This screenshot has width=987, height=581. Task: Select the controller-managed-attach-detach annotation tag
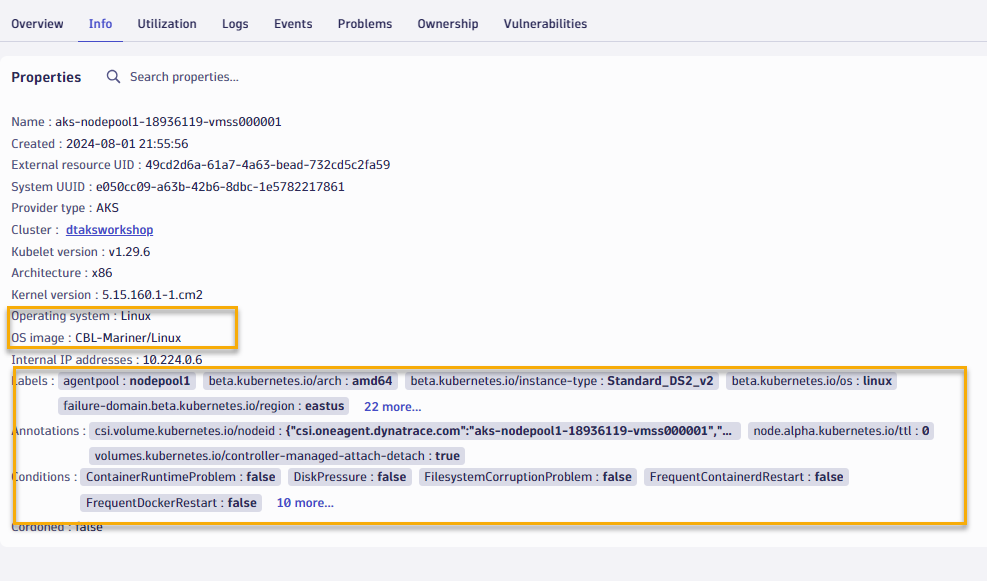[x=277, y=455]
